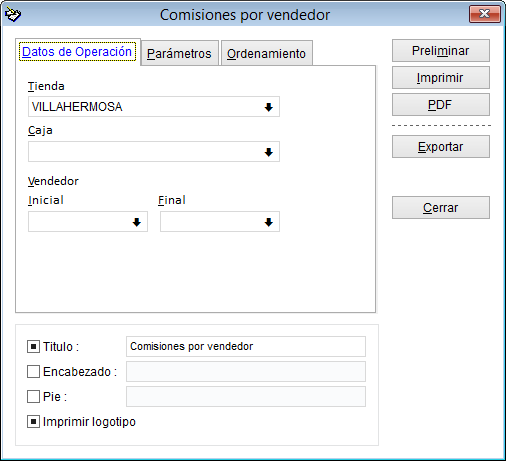This screenshot has height=461, width=506.
Task: Switch to the Parámetros tab
Action: [x=180, y=53]
